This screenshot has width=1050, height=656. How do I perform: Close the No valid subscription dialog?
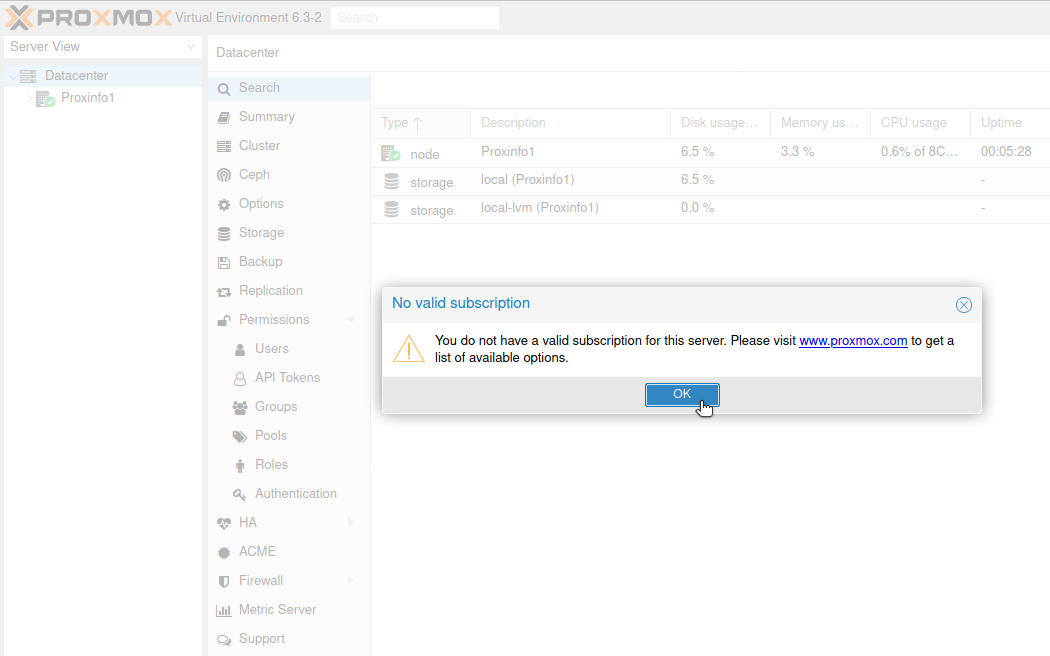coord(963,305)
